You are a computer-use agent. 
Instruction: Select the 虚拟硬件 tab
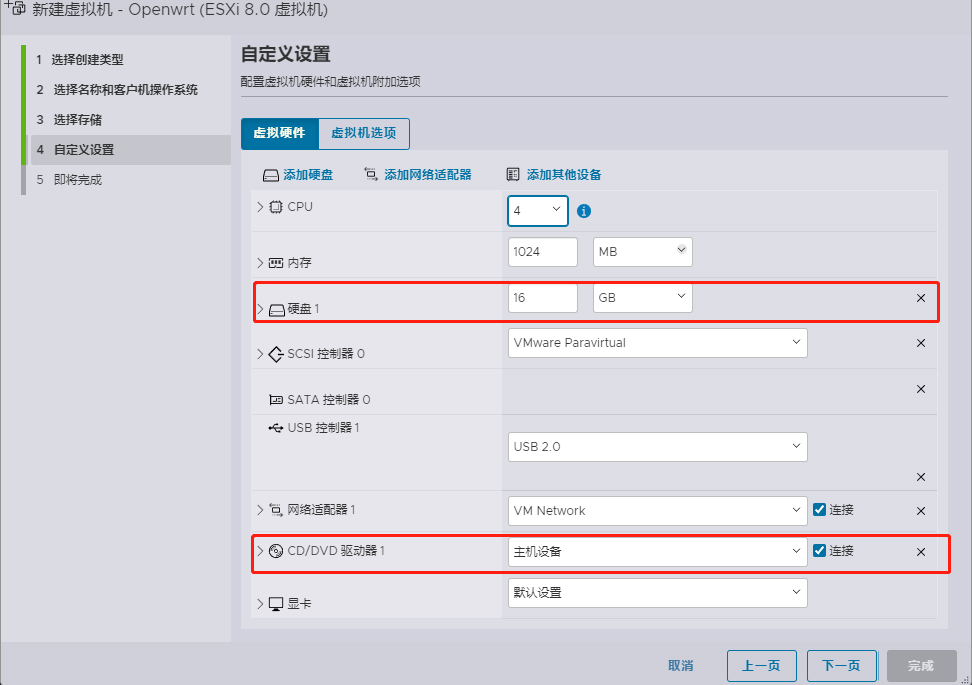coord(279,133)
